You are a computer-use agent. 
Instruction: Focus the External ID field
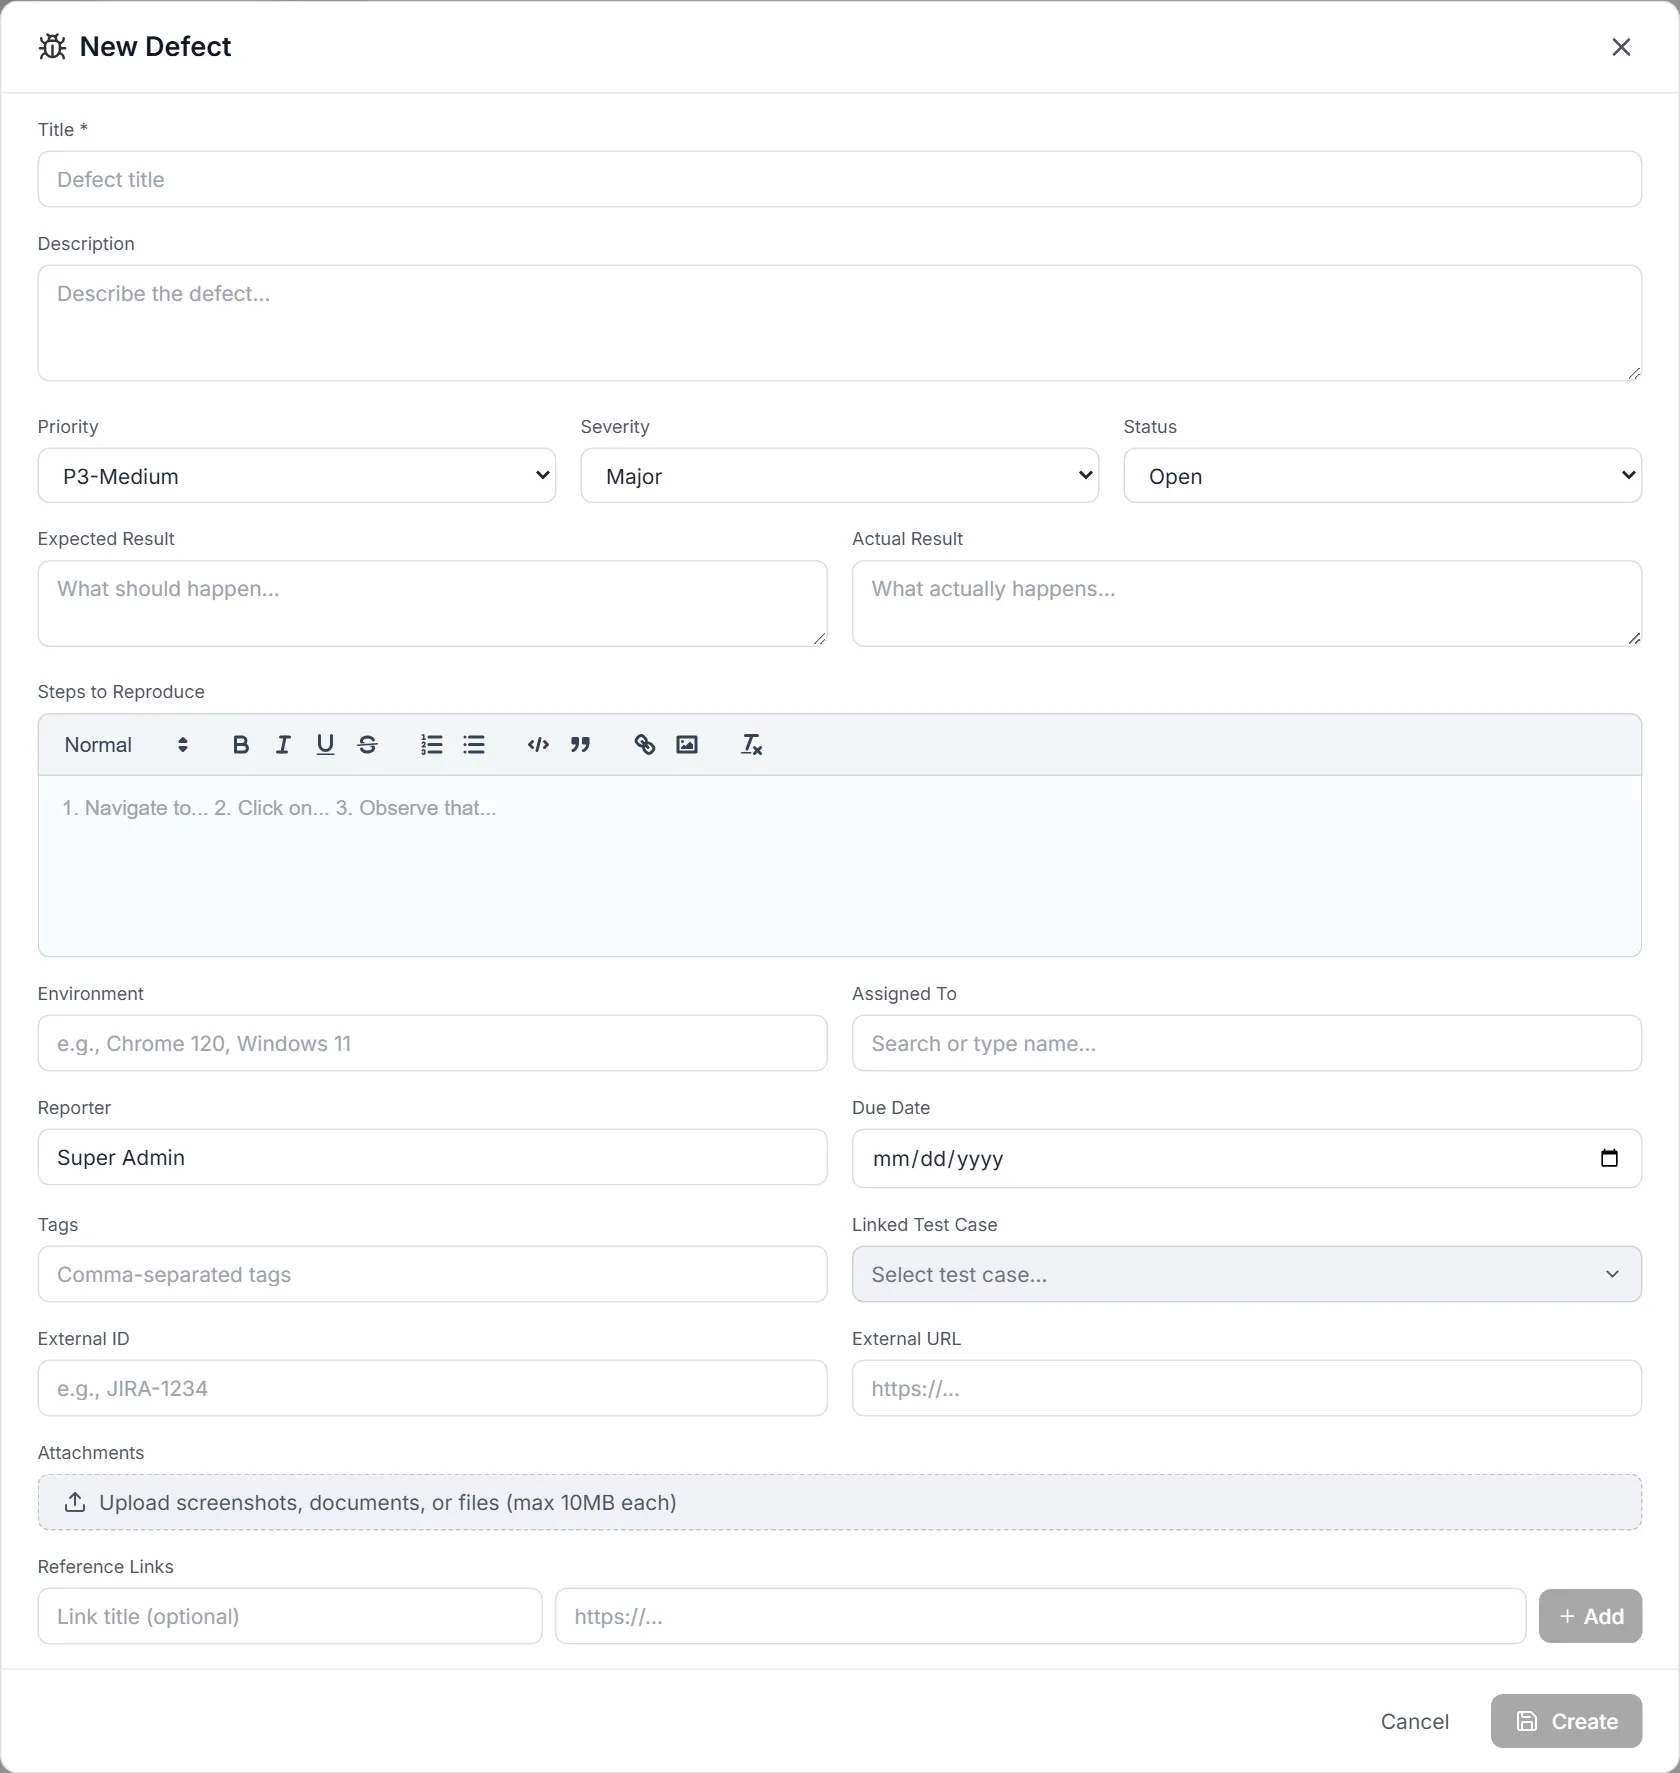click(x=432, y=1388)
